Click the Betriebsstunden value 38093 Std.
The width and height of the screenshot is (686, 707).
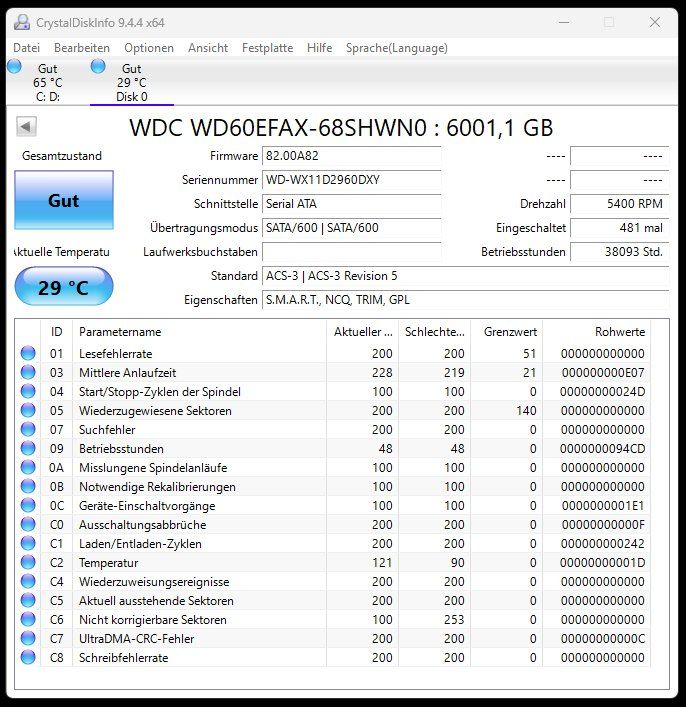[620, 252]
